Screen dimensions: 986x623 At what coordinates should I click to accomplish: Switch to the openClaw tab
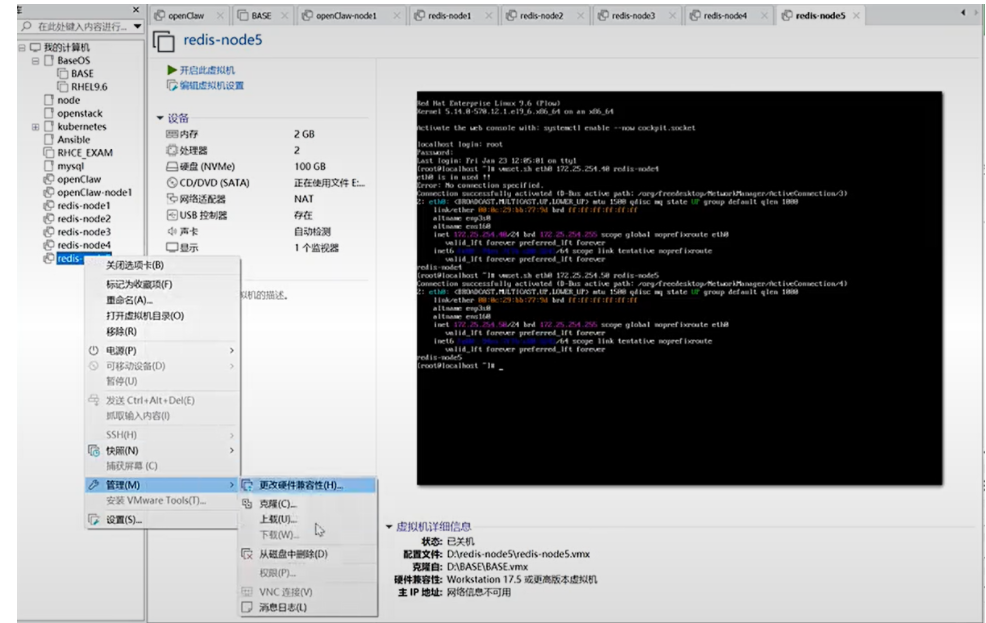pyautogui.click(x=187, y=15)
